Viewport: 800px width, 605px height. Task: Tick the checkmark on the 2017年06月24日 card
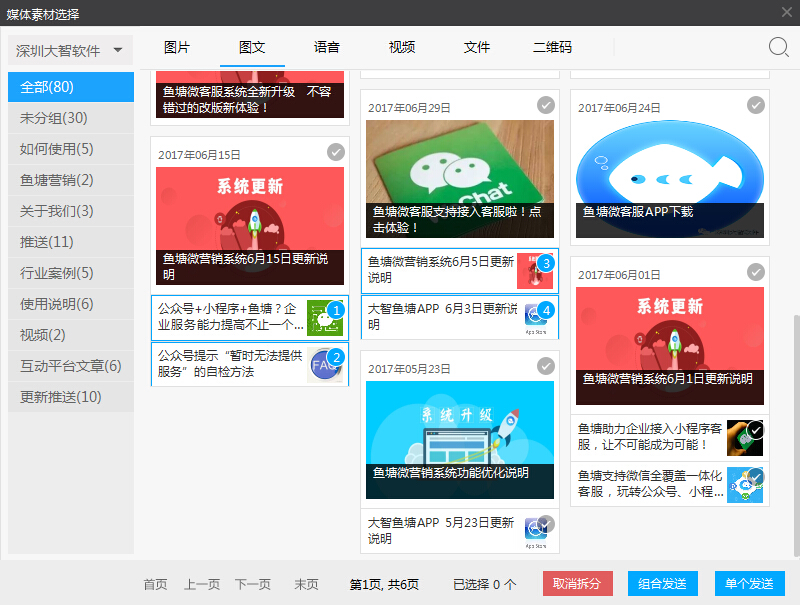click(756, 105)
